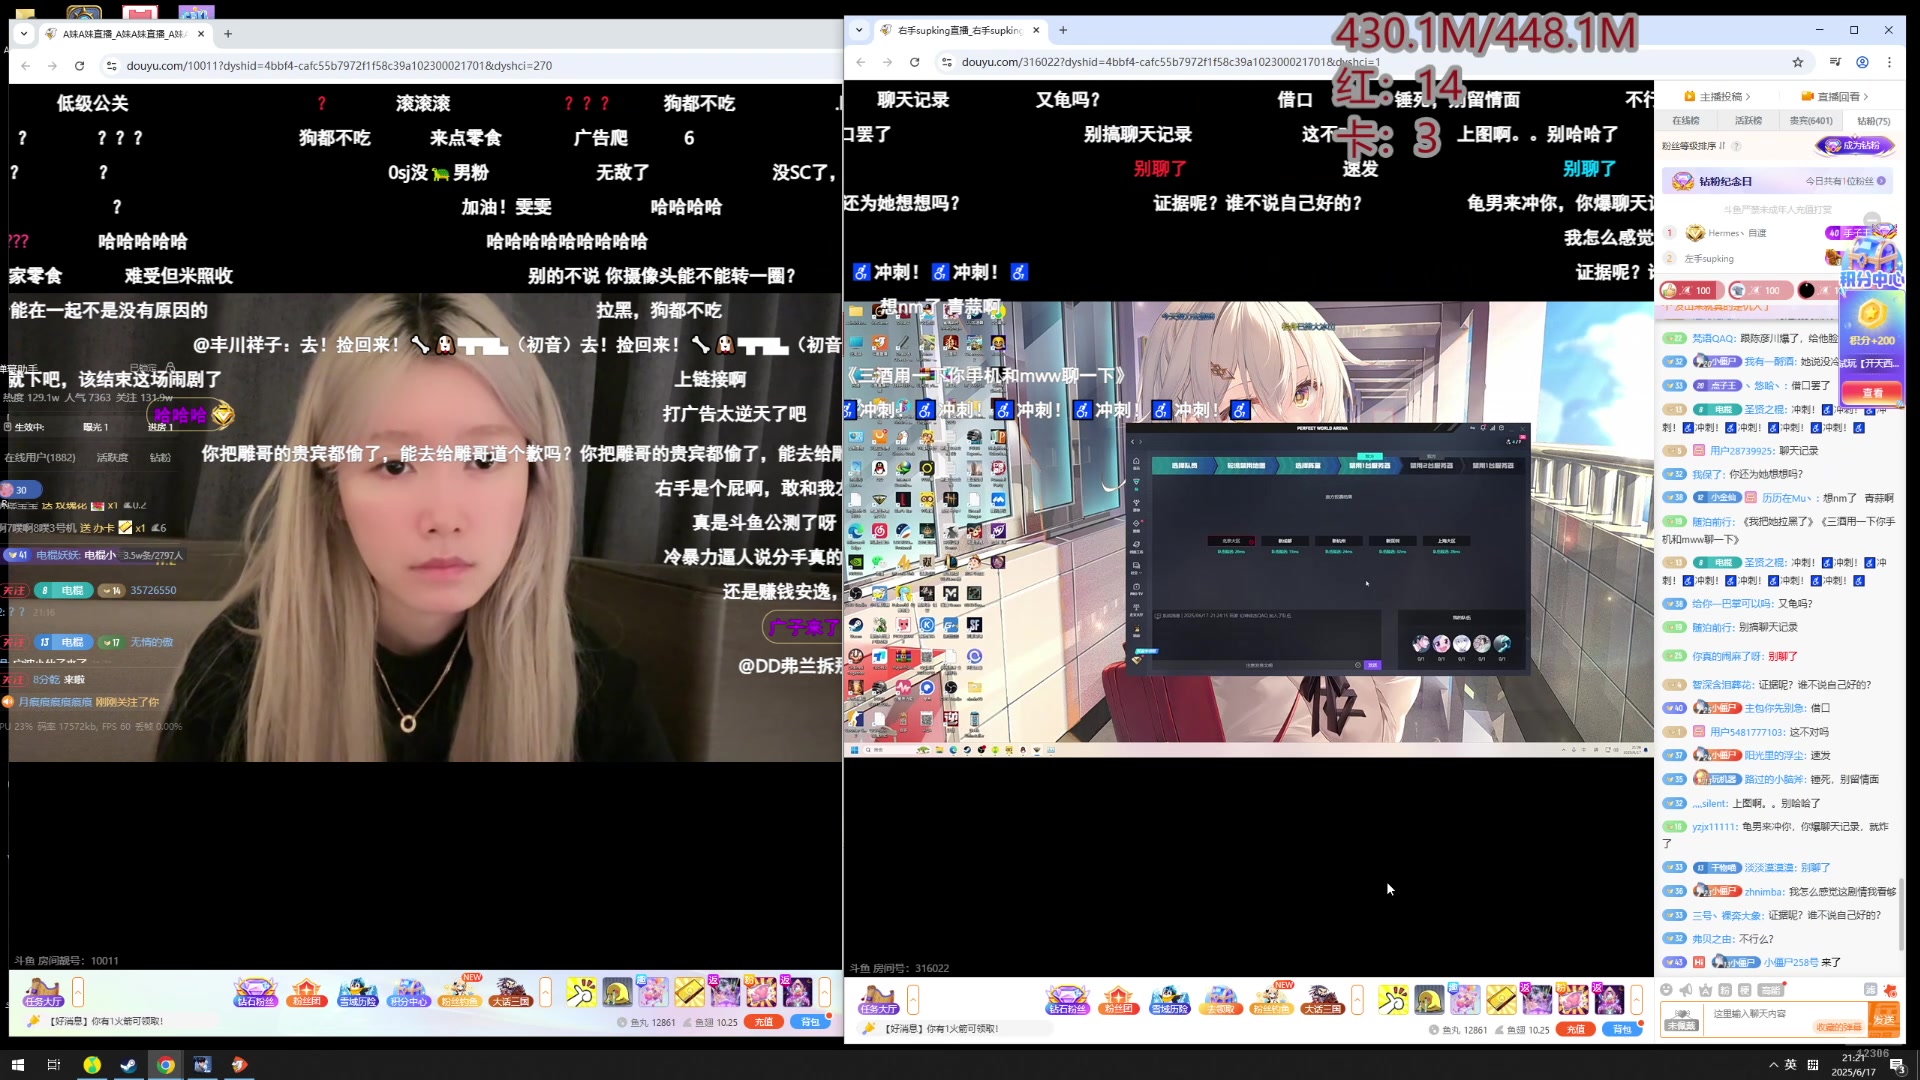This screenshot has width=1920, height=1080.
Task: Click 发送 to send chat message
Action: [x=1884, y=1019]
